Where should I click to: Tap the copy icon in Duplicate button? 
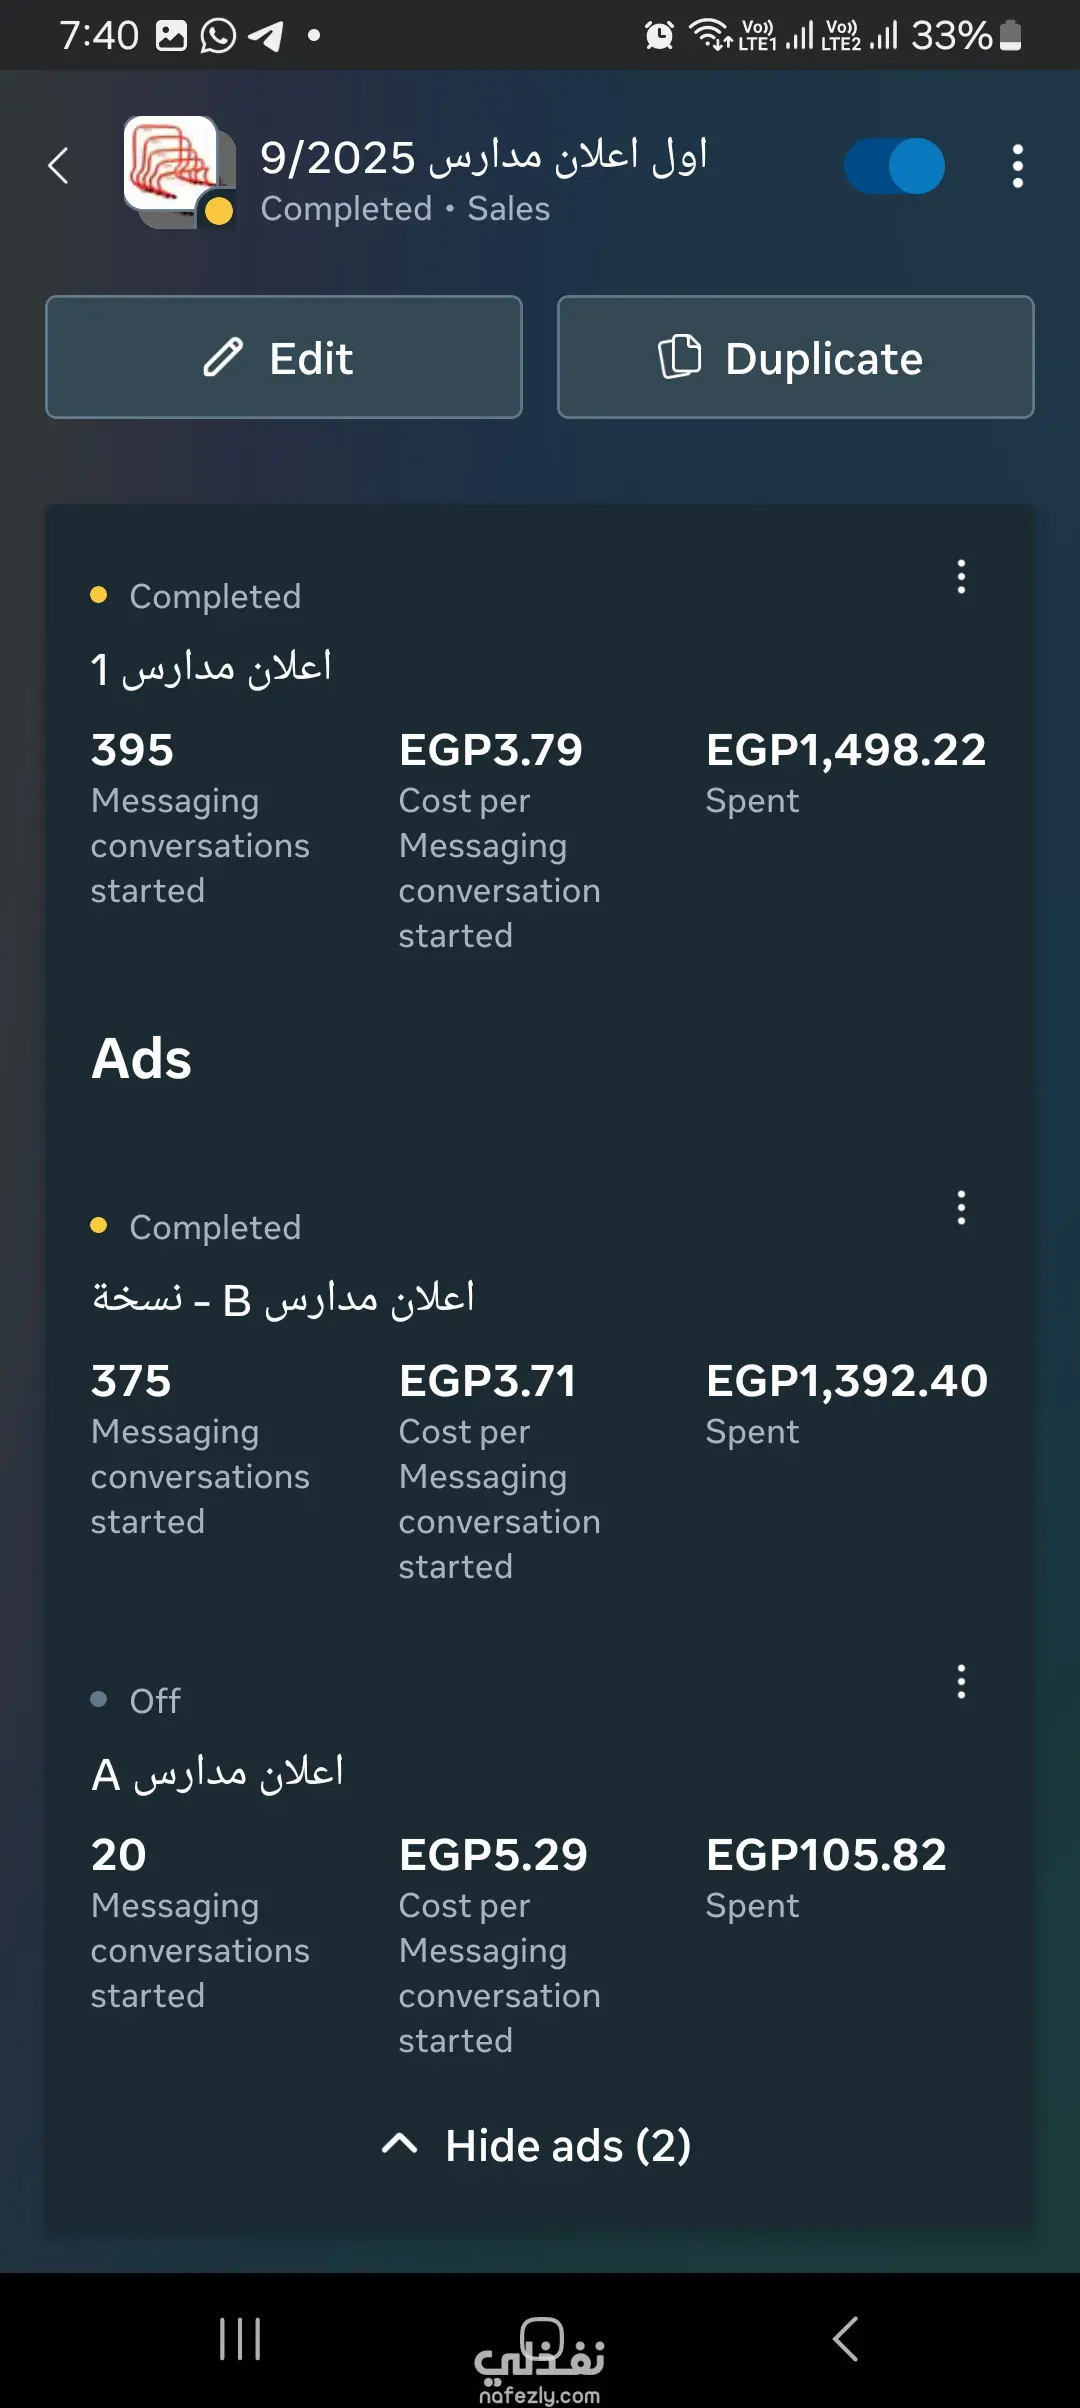(680, 357)
